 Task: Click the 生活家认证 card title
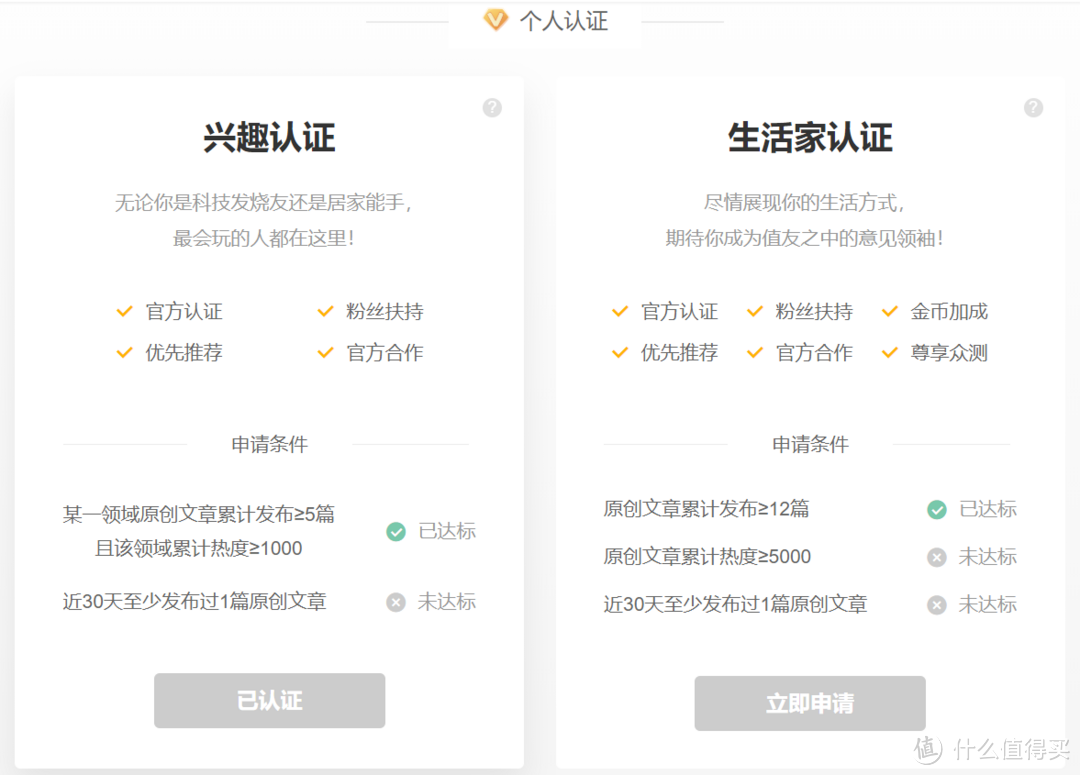coord(810,137)
